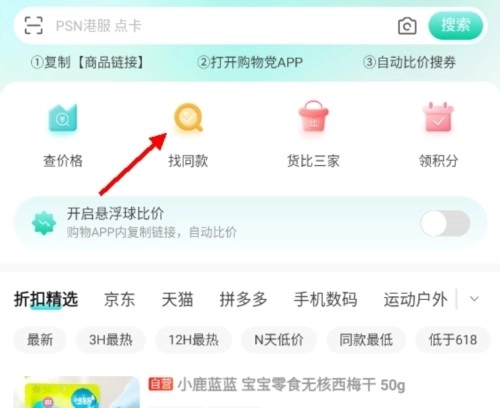Focus the PSN港服 点卡 search field
The height and width of the screenshot is (408, 500).
[x=220, y=26]
